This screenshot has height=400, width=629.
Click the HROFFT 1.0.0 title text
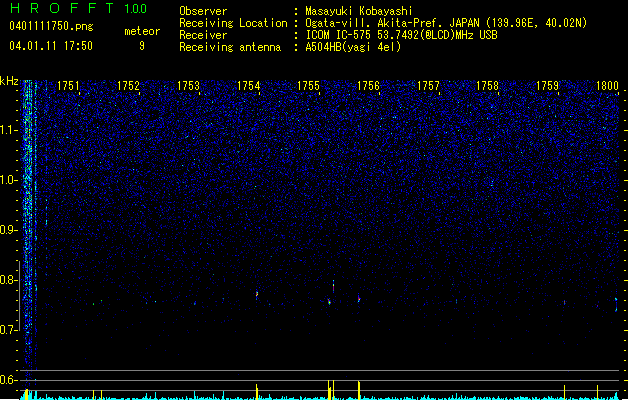click(x=79, y=8)
